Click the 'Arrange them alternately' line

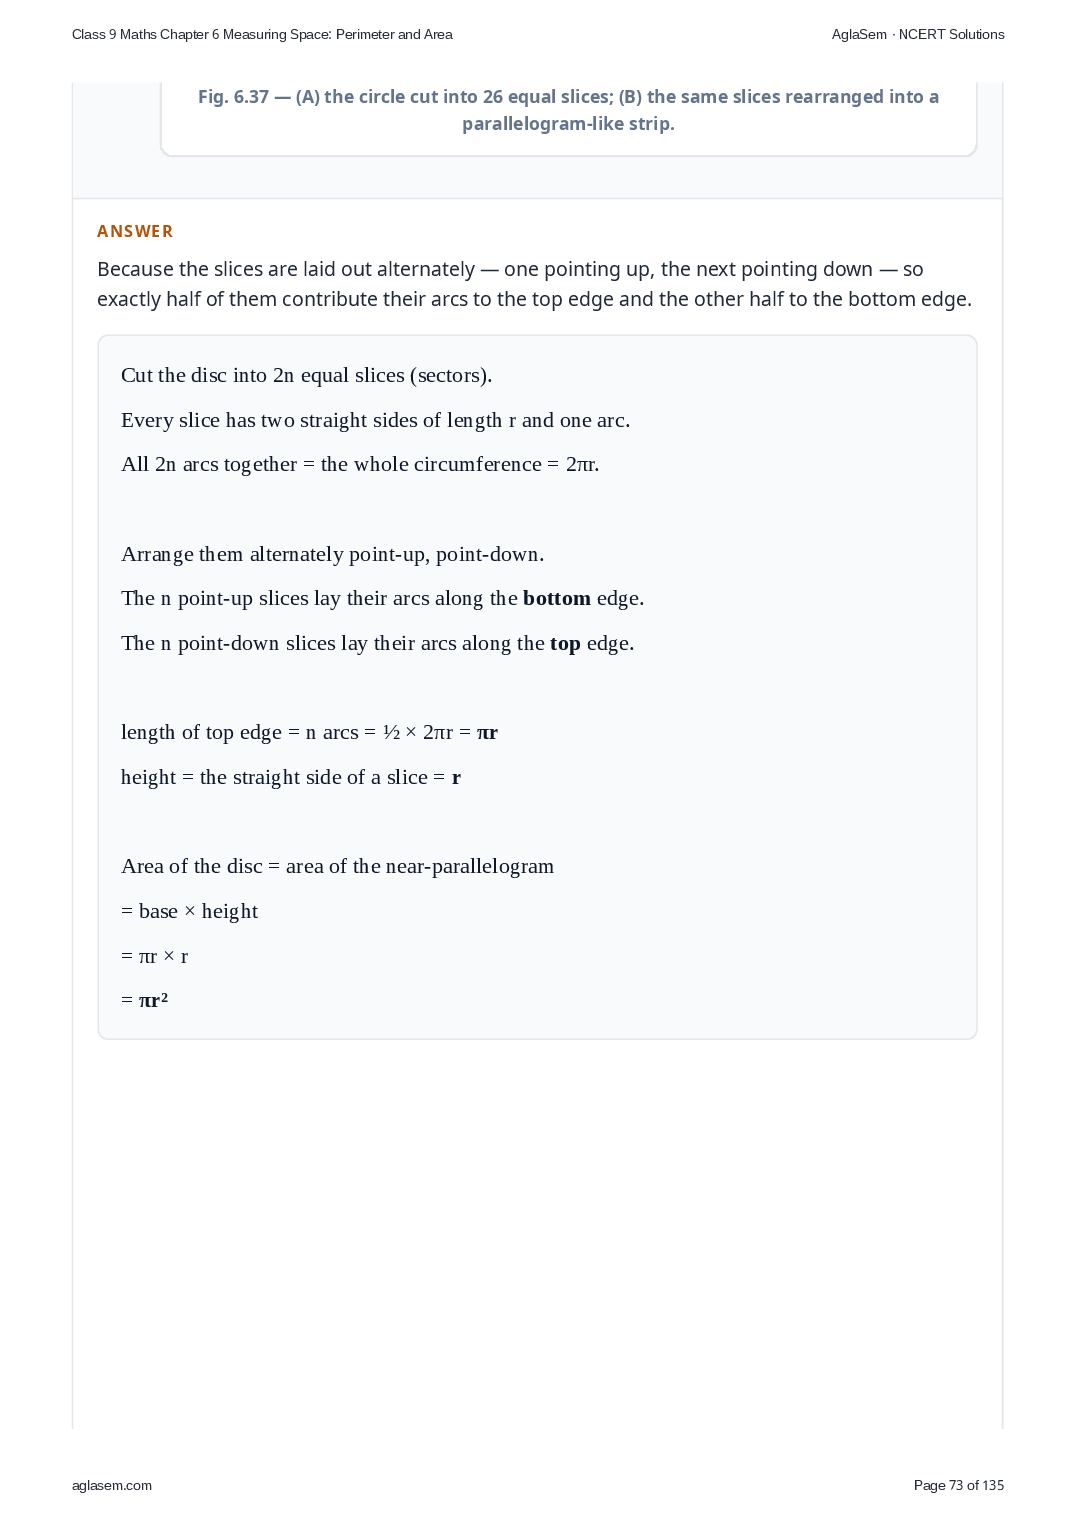333,554
